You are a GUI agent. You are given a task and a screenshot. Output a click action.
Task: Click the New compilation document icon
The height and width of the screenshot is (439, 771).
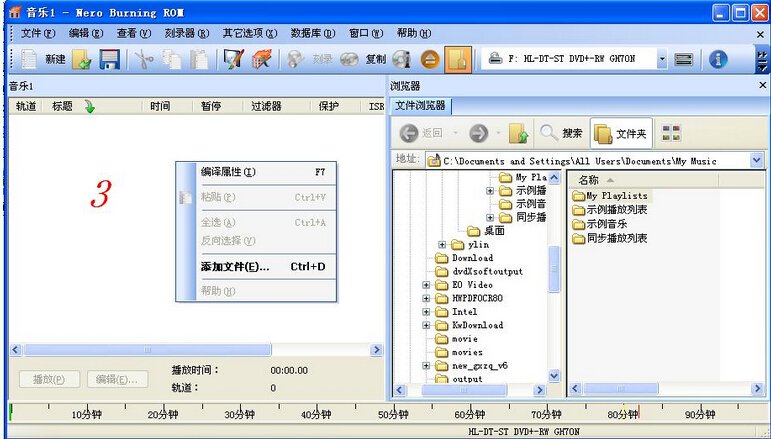29,59
